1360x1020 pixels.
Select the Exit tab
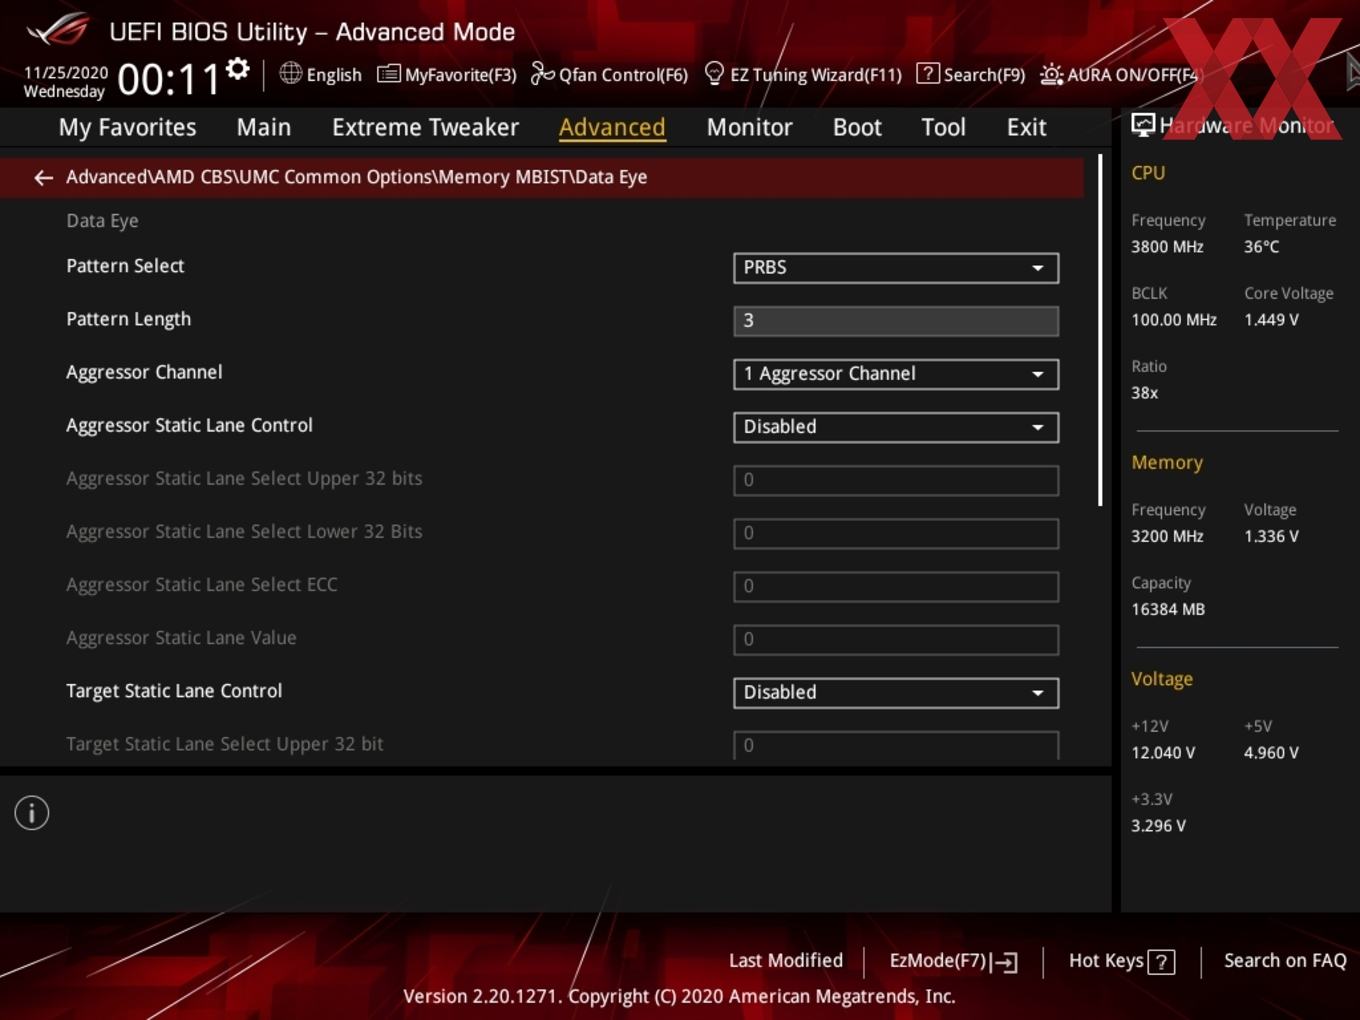[x=1026, y=127]
